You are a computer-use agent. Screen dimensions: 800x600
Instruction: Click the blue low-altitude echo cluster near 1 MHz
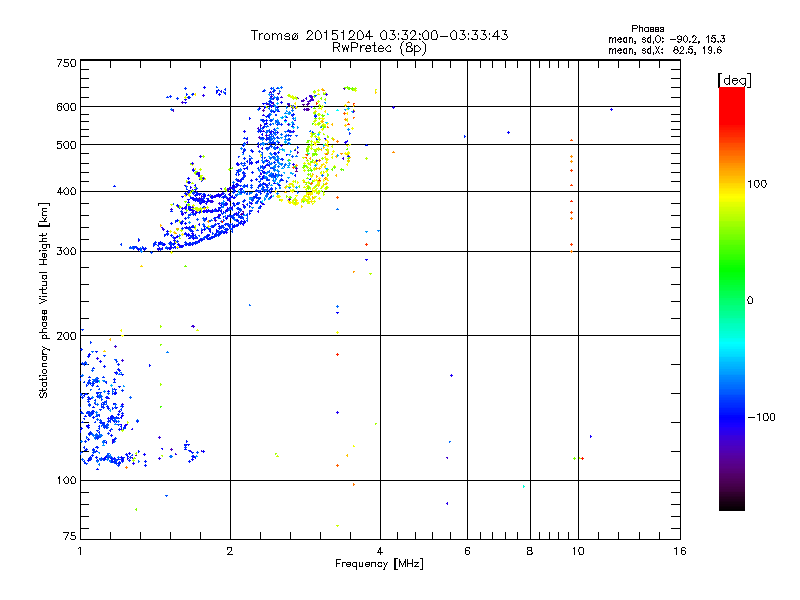(x=105, y=408)
